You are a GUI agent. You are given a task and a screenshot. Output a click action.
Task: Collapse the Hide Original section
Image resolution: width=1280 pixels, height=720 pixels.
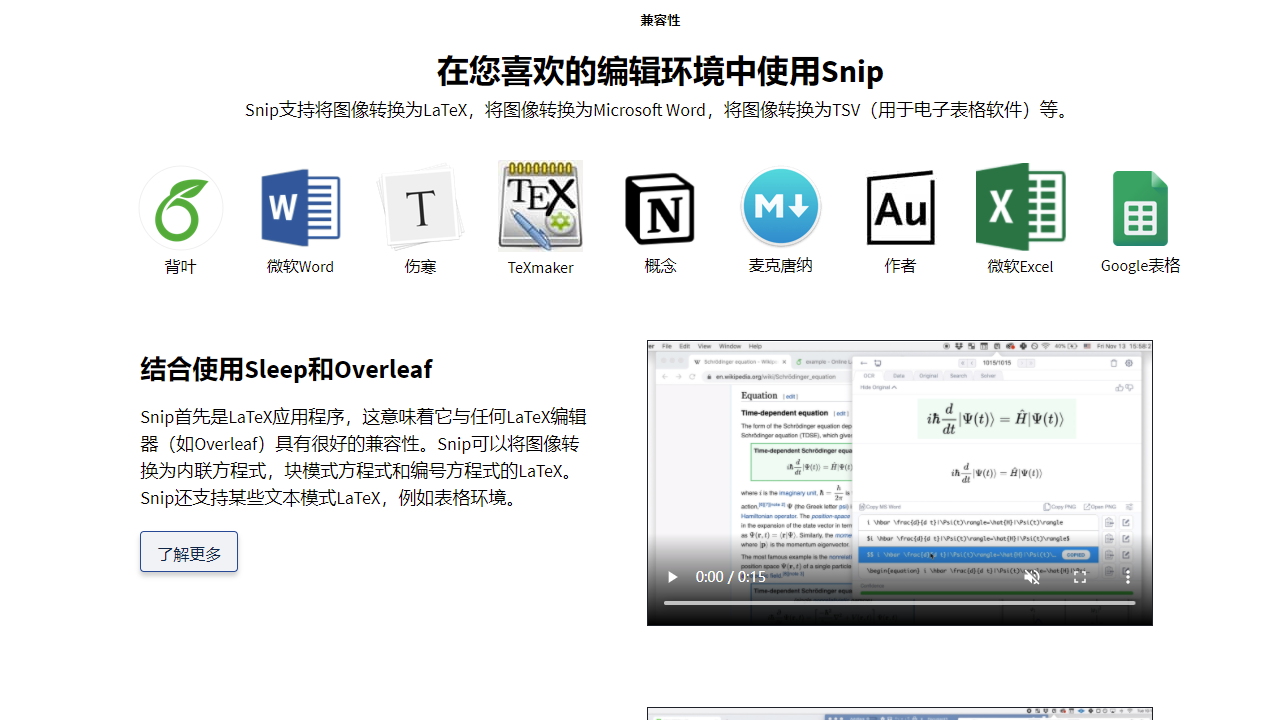tap(878, 388)
